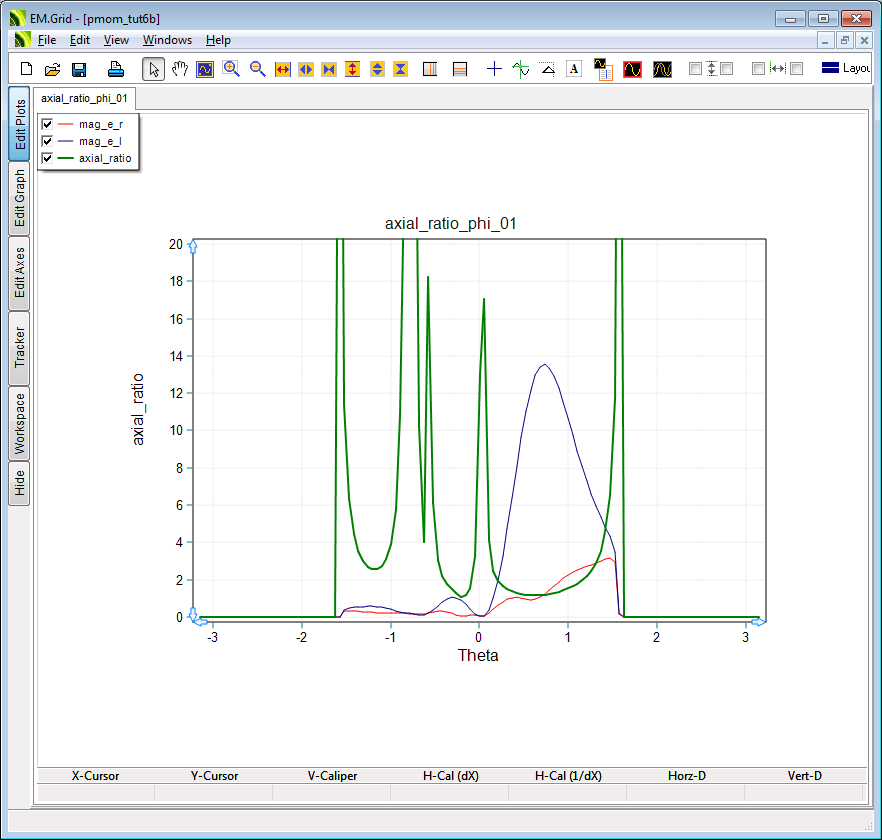Click the Zoom In magnifier icon
The height and width of the screenshot is (840, 882).
point(231,69)
